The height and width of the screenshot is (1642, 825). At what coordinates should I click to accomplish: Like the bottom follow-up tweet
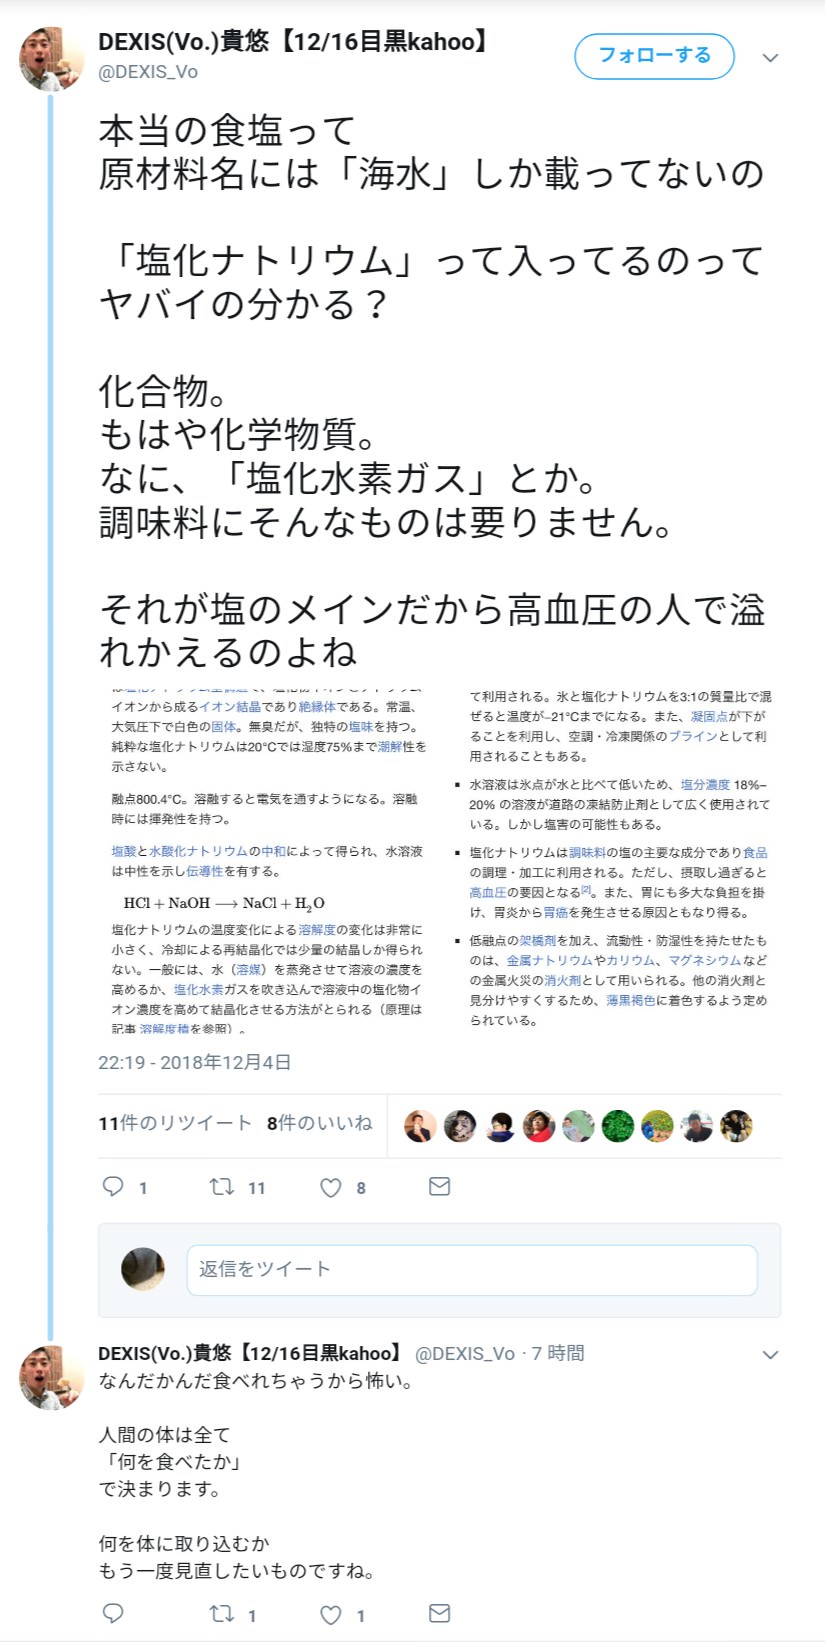click(x=331, y=1614)
